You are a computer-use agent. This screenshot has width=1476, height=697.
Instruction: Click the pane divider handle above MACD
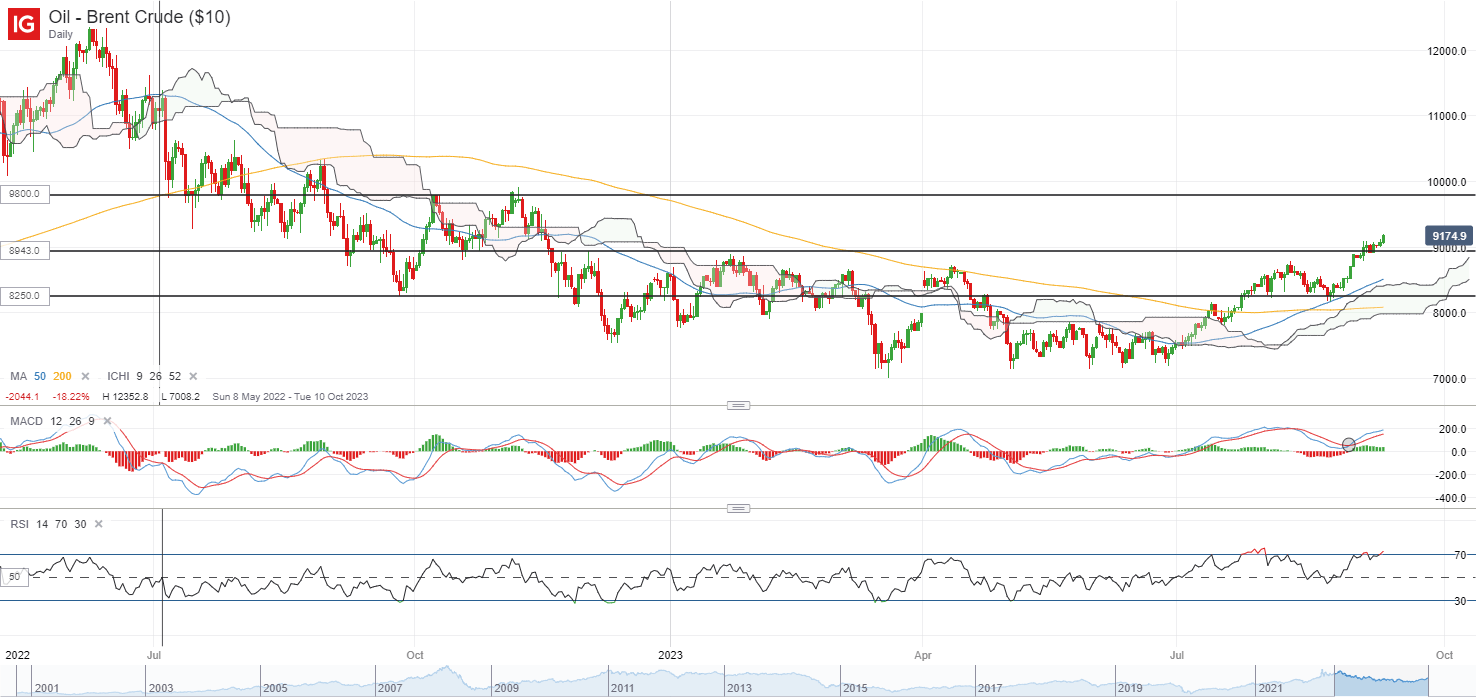(x=738, y=405)
